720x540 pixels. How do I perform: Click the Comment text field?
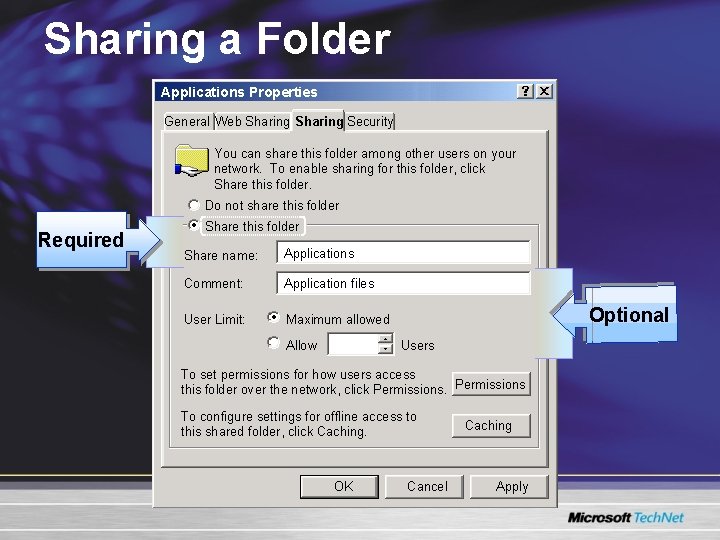pyautogui.click(x=403, y=283)
